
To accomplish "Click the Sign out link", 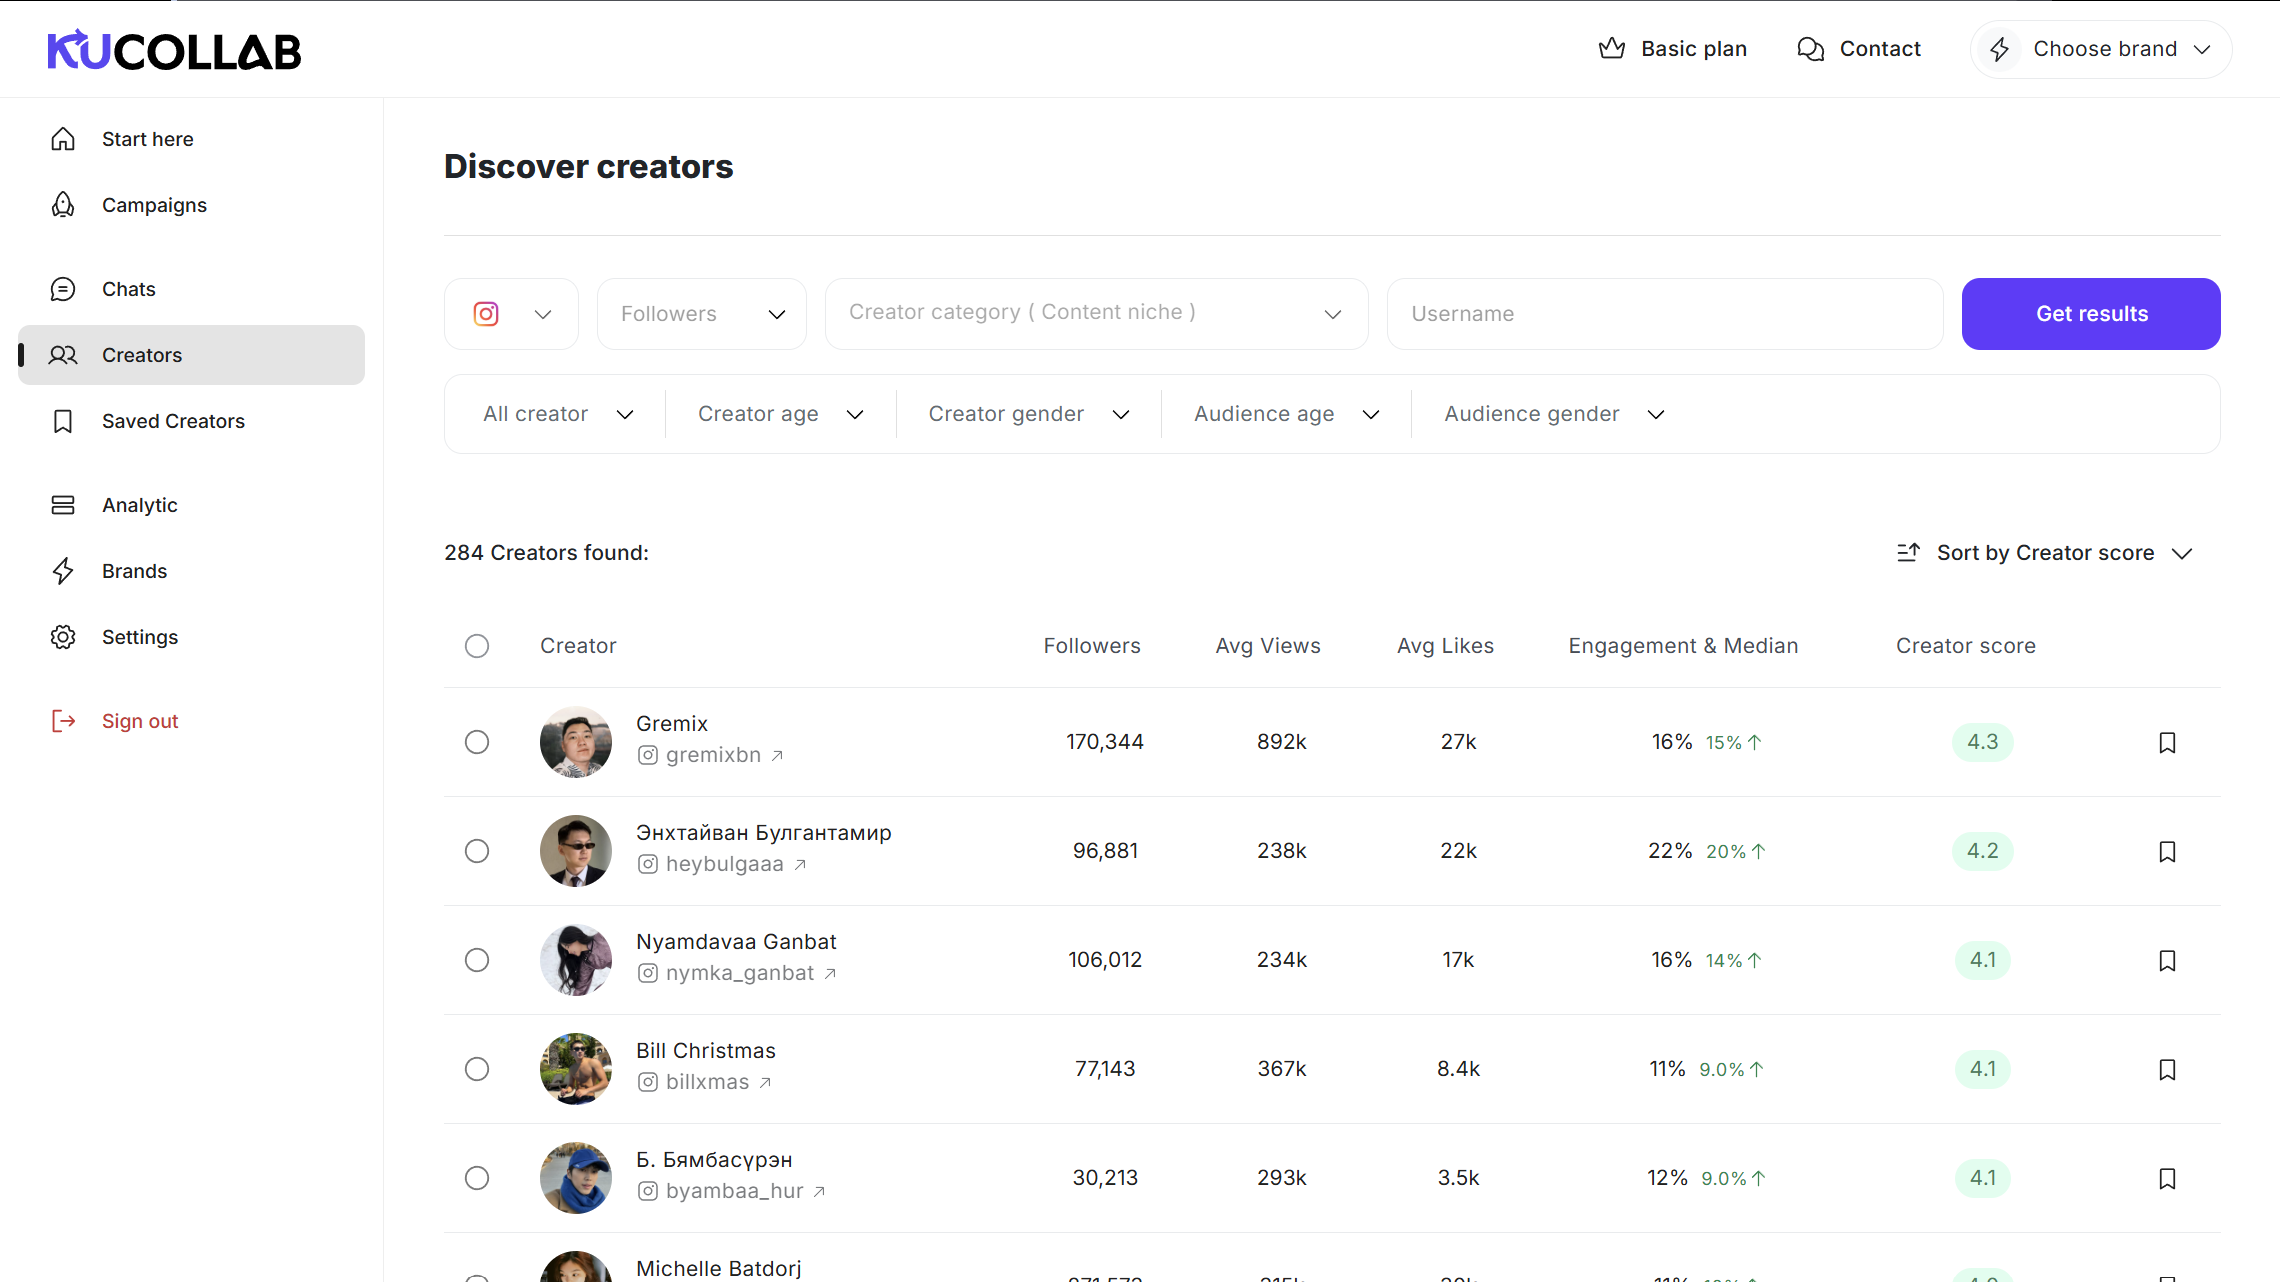I will tap(139, 721).
